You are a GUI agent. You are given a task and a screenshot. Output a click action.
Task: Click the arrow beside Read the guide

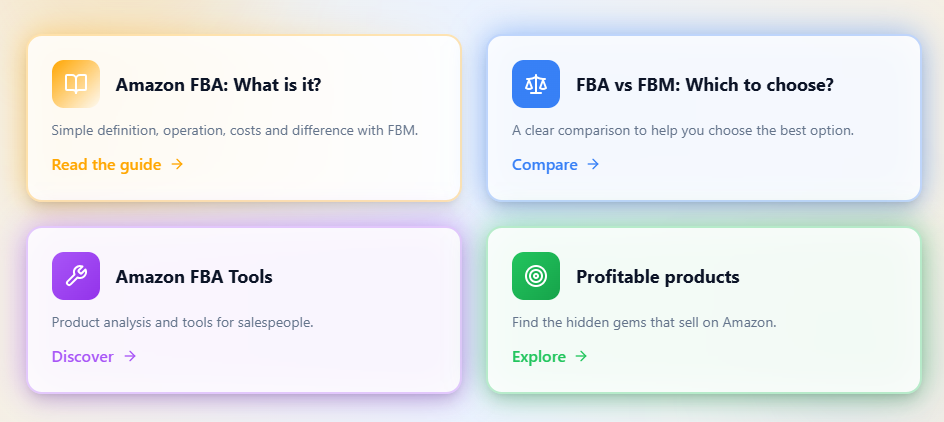(177, 165)
